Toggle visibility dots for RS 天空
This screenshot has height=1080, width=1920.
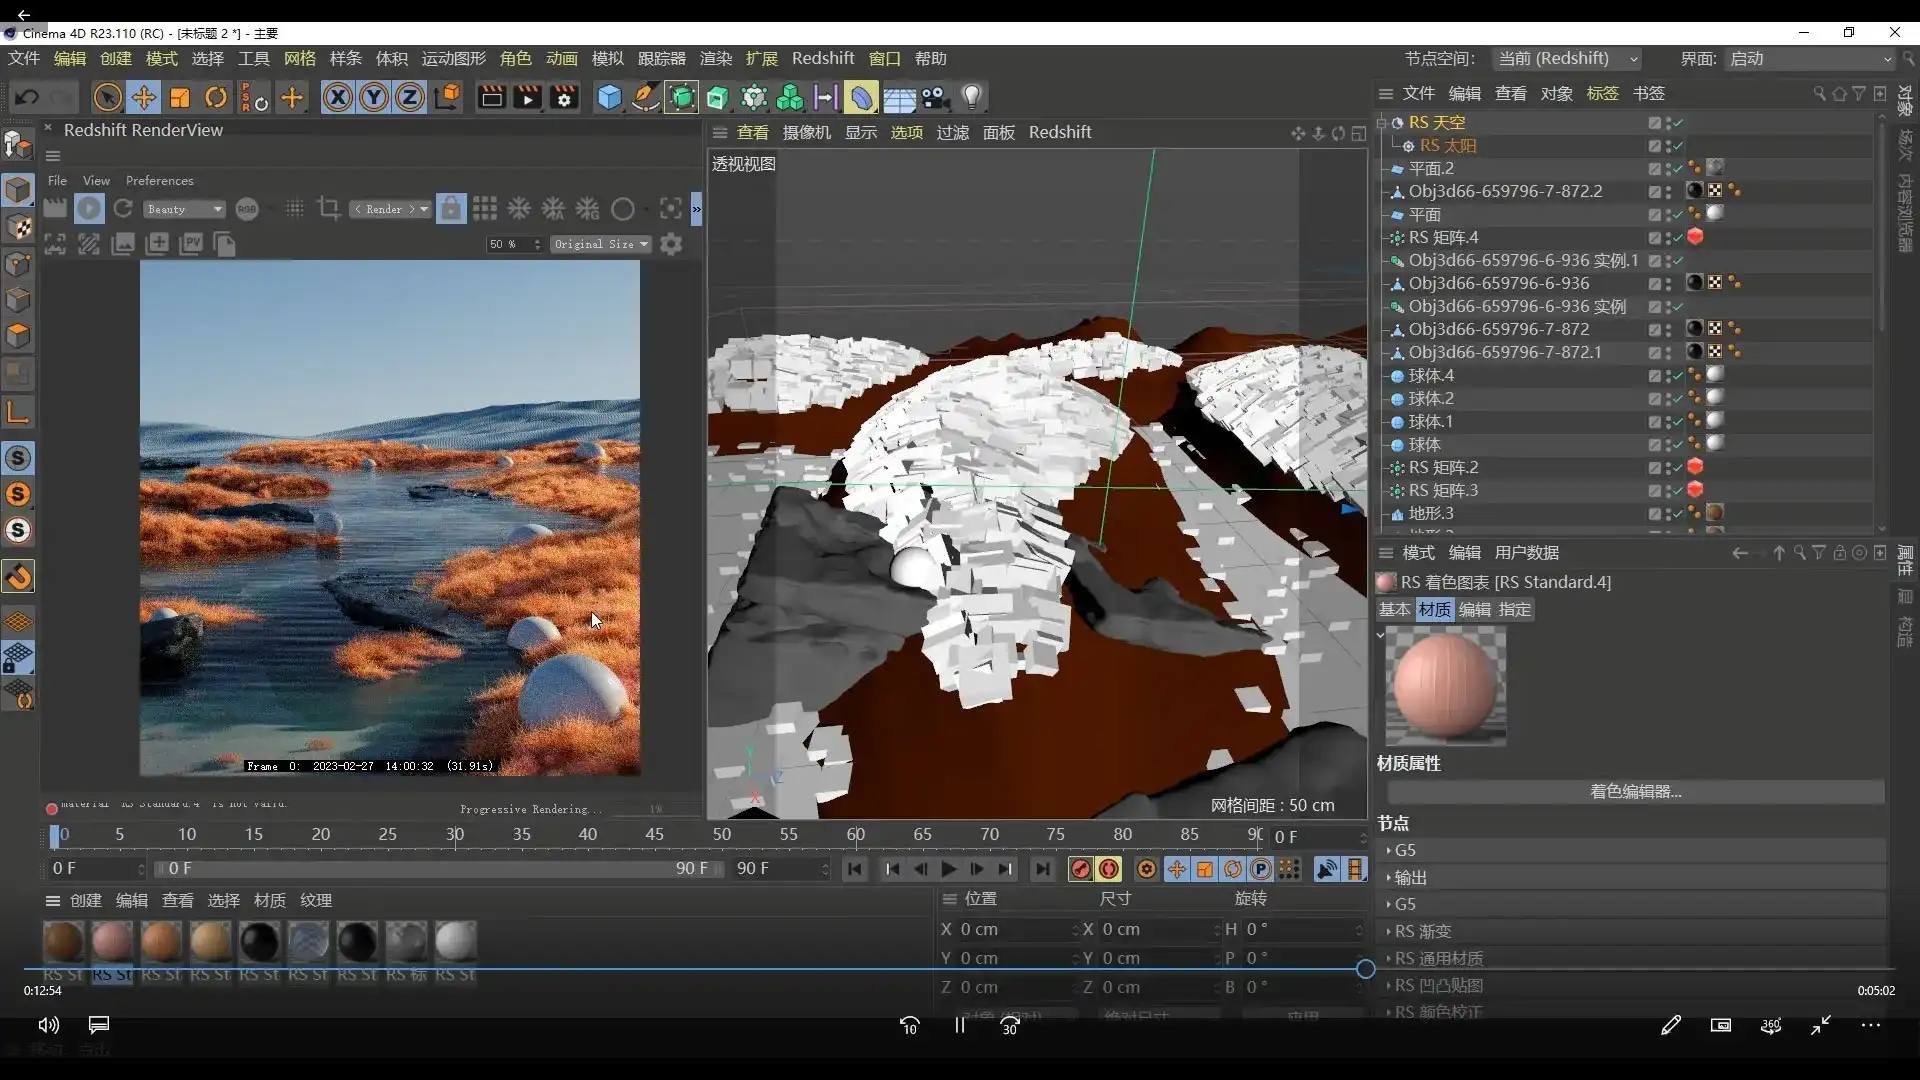[x=1668, y=123]
